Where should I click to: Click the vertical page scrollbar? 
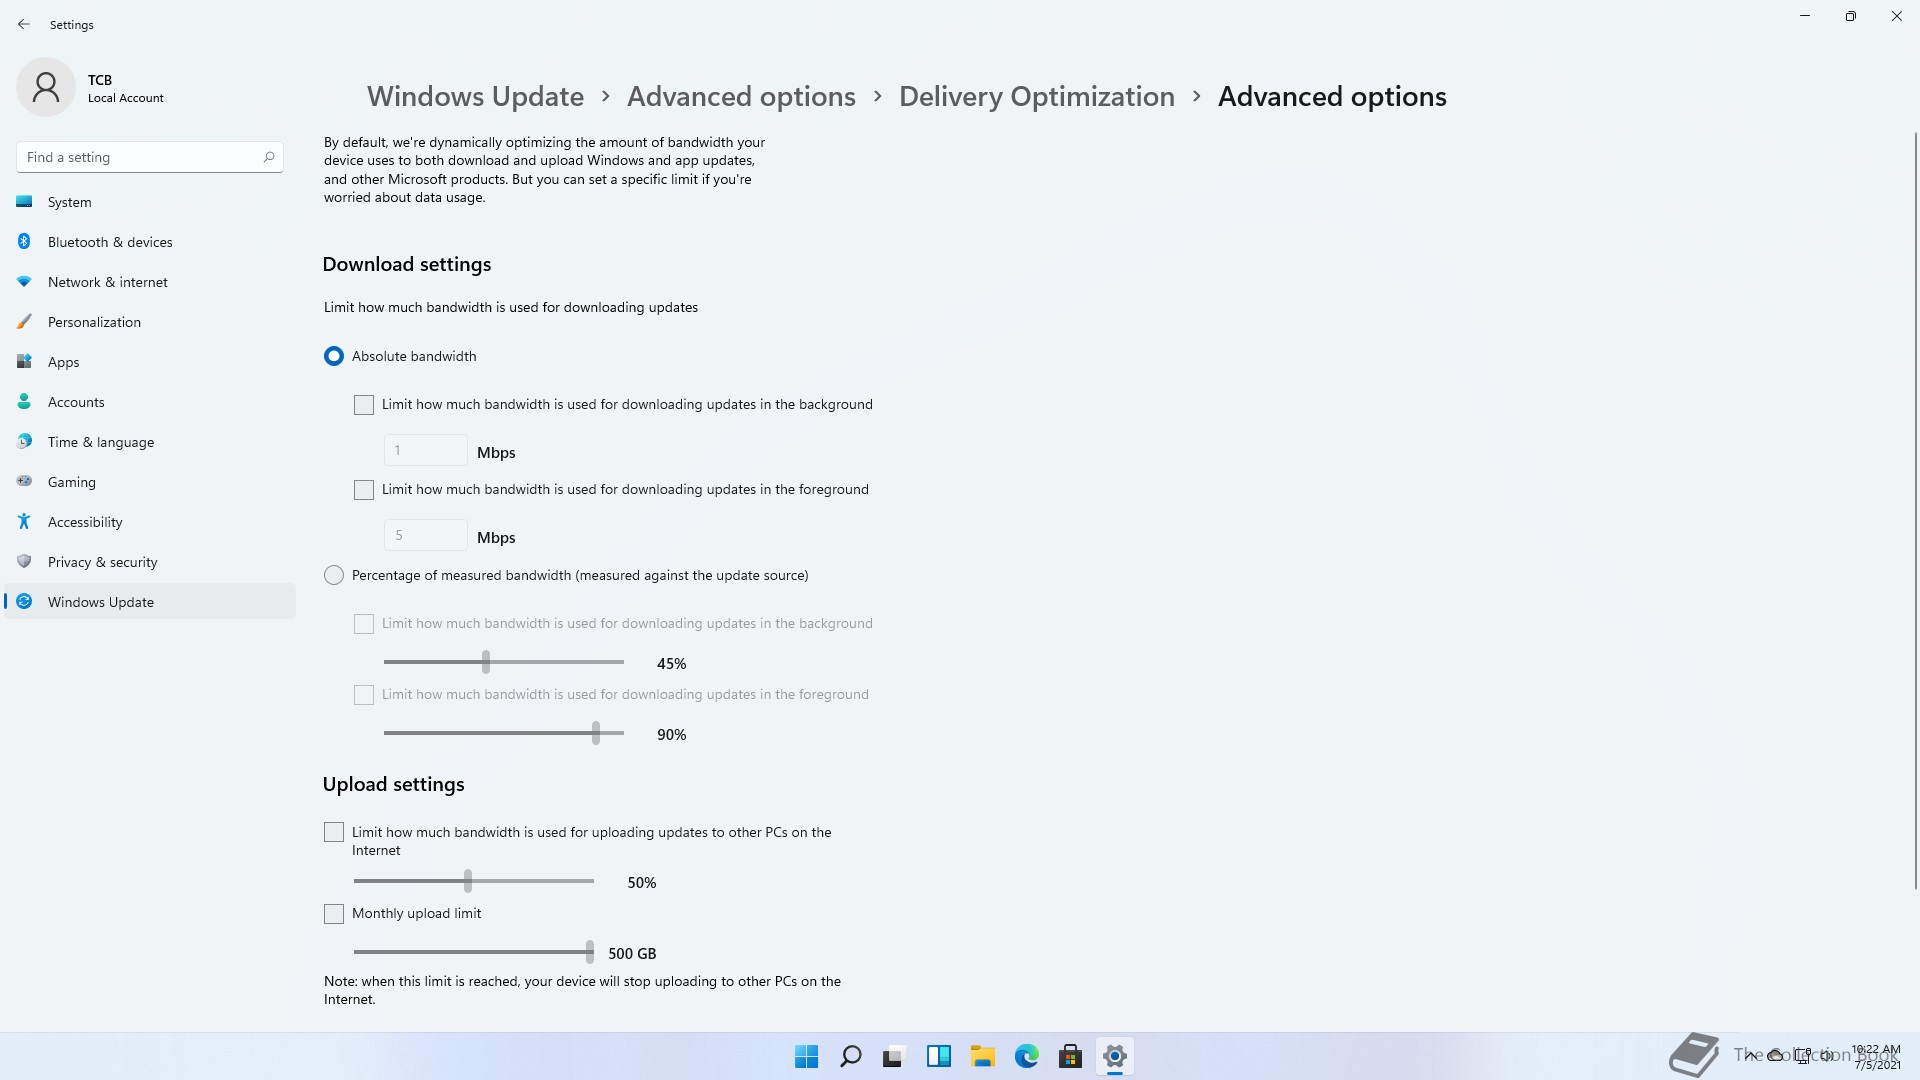point(1915,510)
